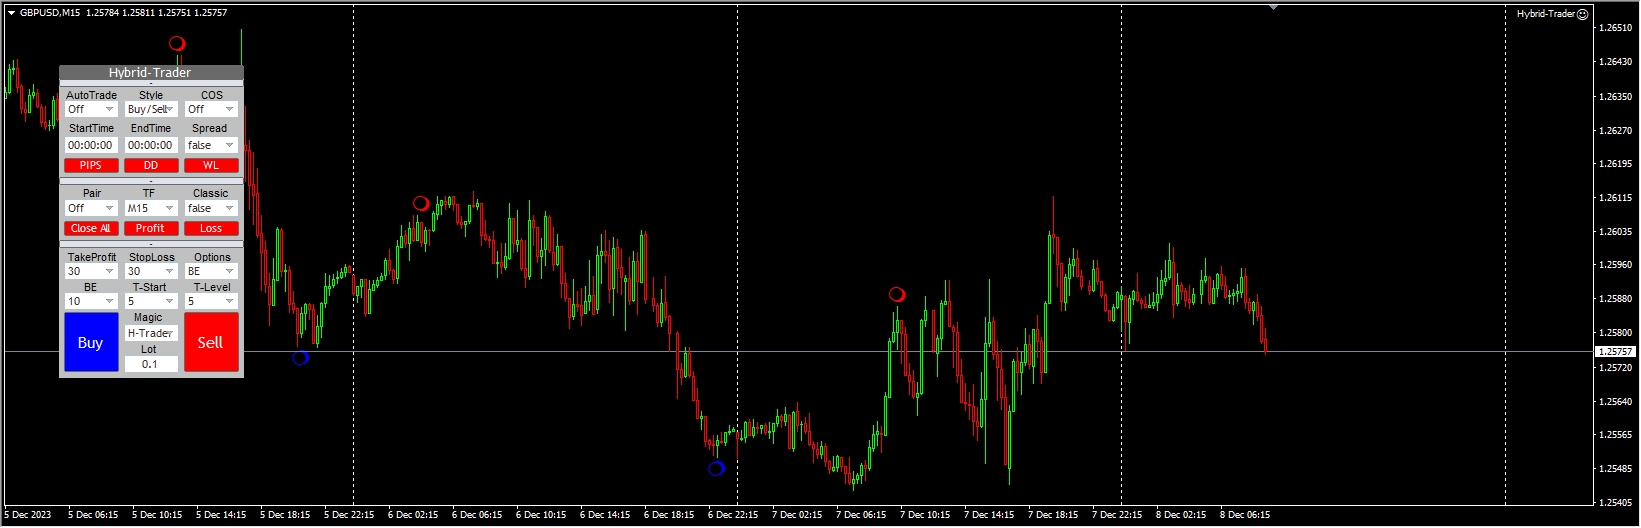Click the GBPUSD chart menu arrow icon
This screenshot has width=1641, height=528.
pyautogui.click(x=11, y=13)
